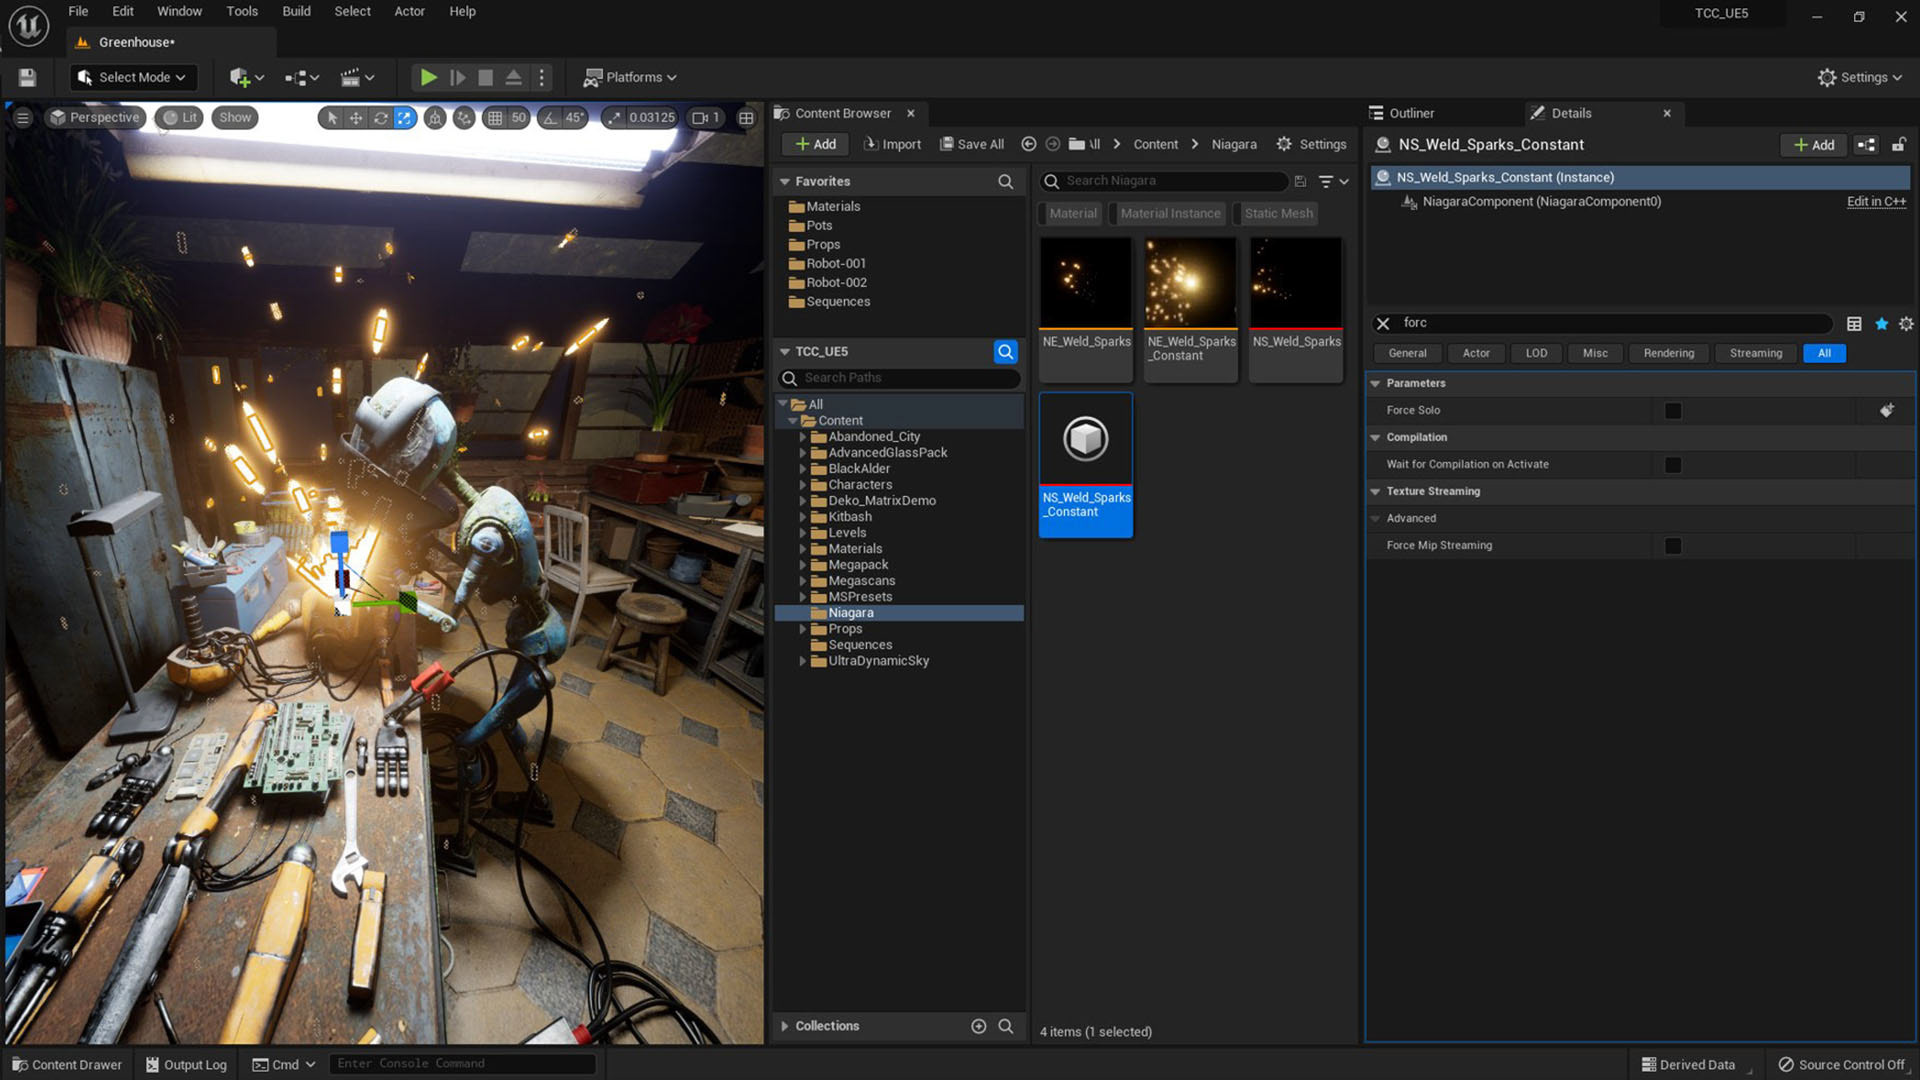The height and width of the screenshot is (1080, 1920).
Task: Open the Actor menu
Action: click(409, 11)
